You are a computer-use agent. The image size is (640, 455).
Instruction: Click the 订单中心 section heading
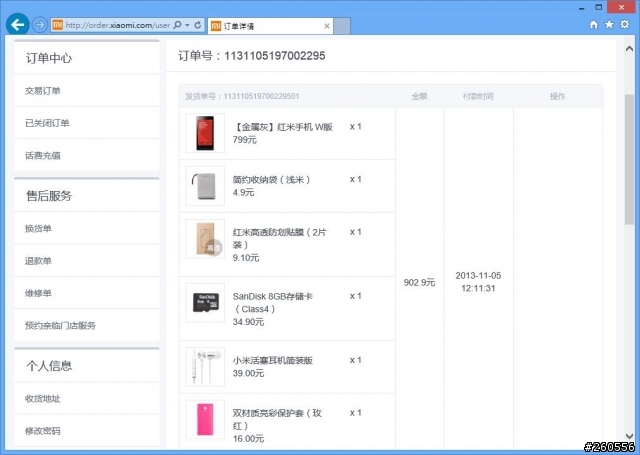[49, 58]
